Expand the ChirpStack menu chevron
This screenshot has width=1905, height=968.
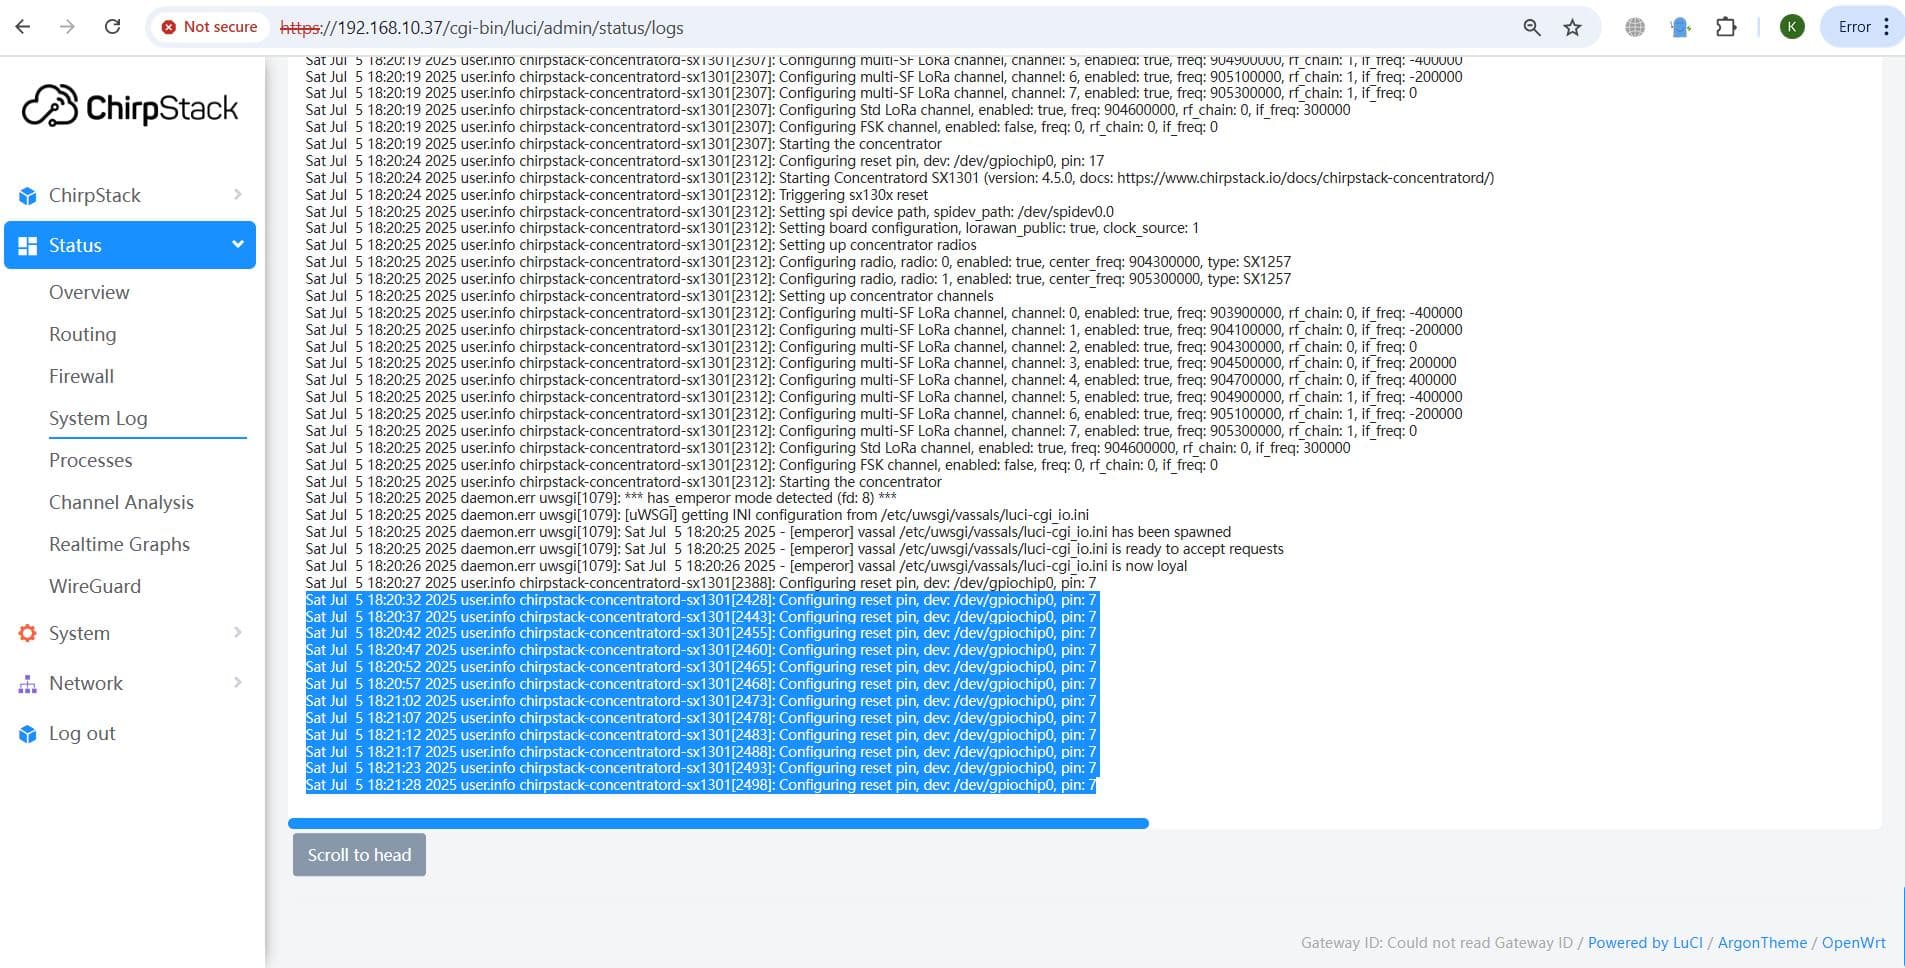click(x=238, y=195)
